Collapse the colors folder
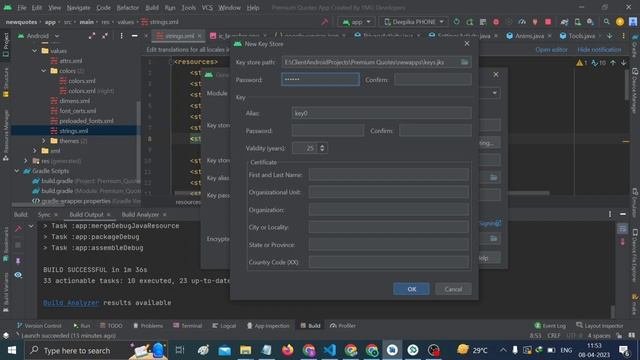 click(x=44, y=71)
